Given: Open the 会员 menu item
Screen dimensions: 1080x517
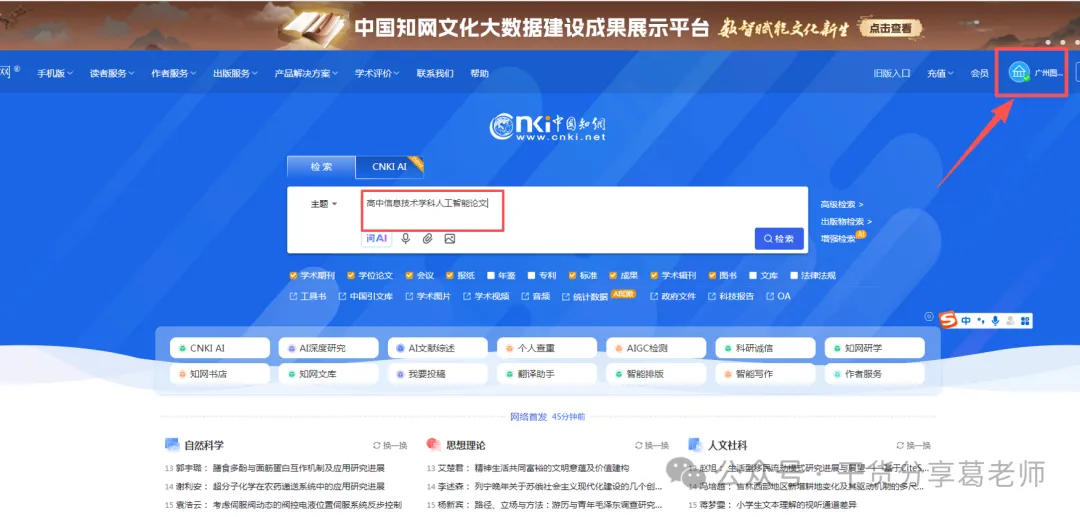Looking at the screenshot, I should [979, 73].
